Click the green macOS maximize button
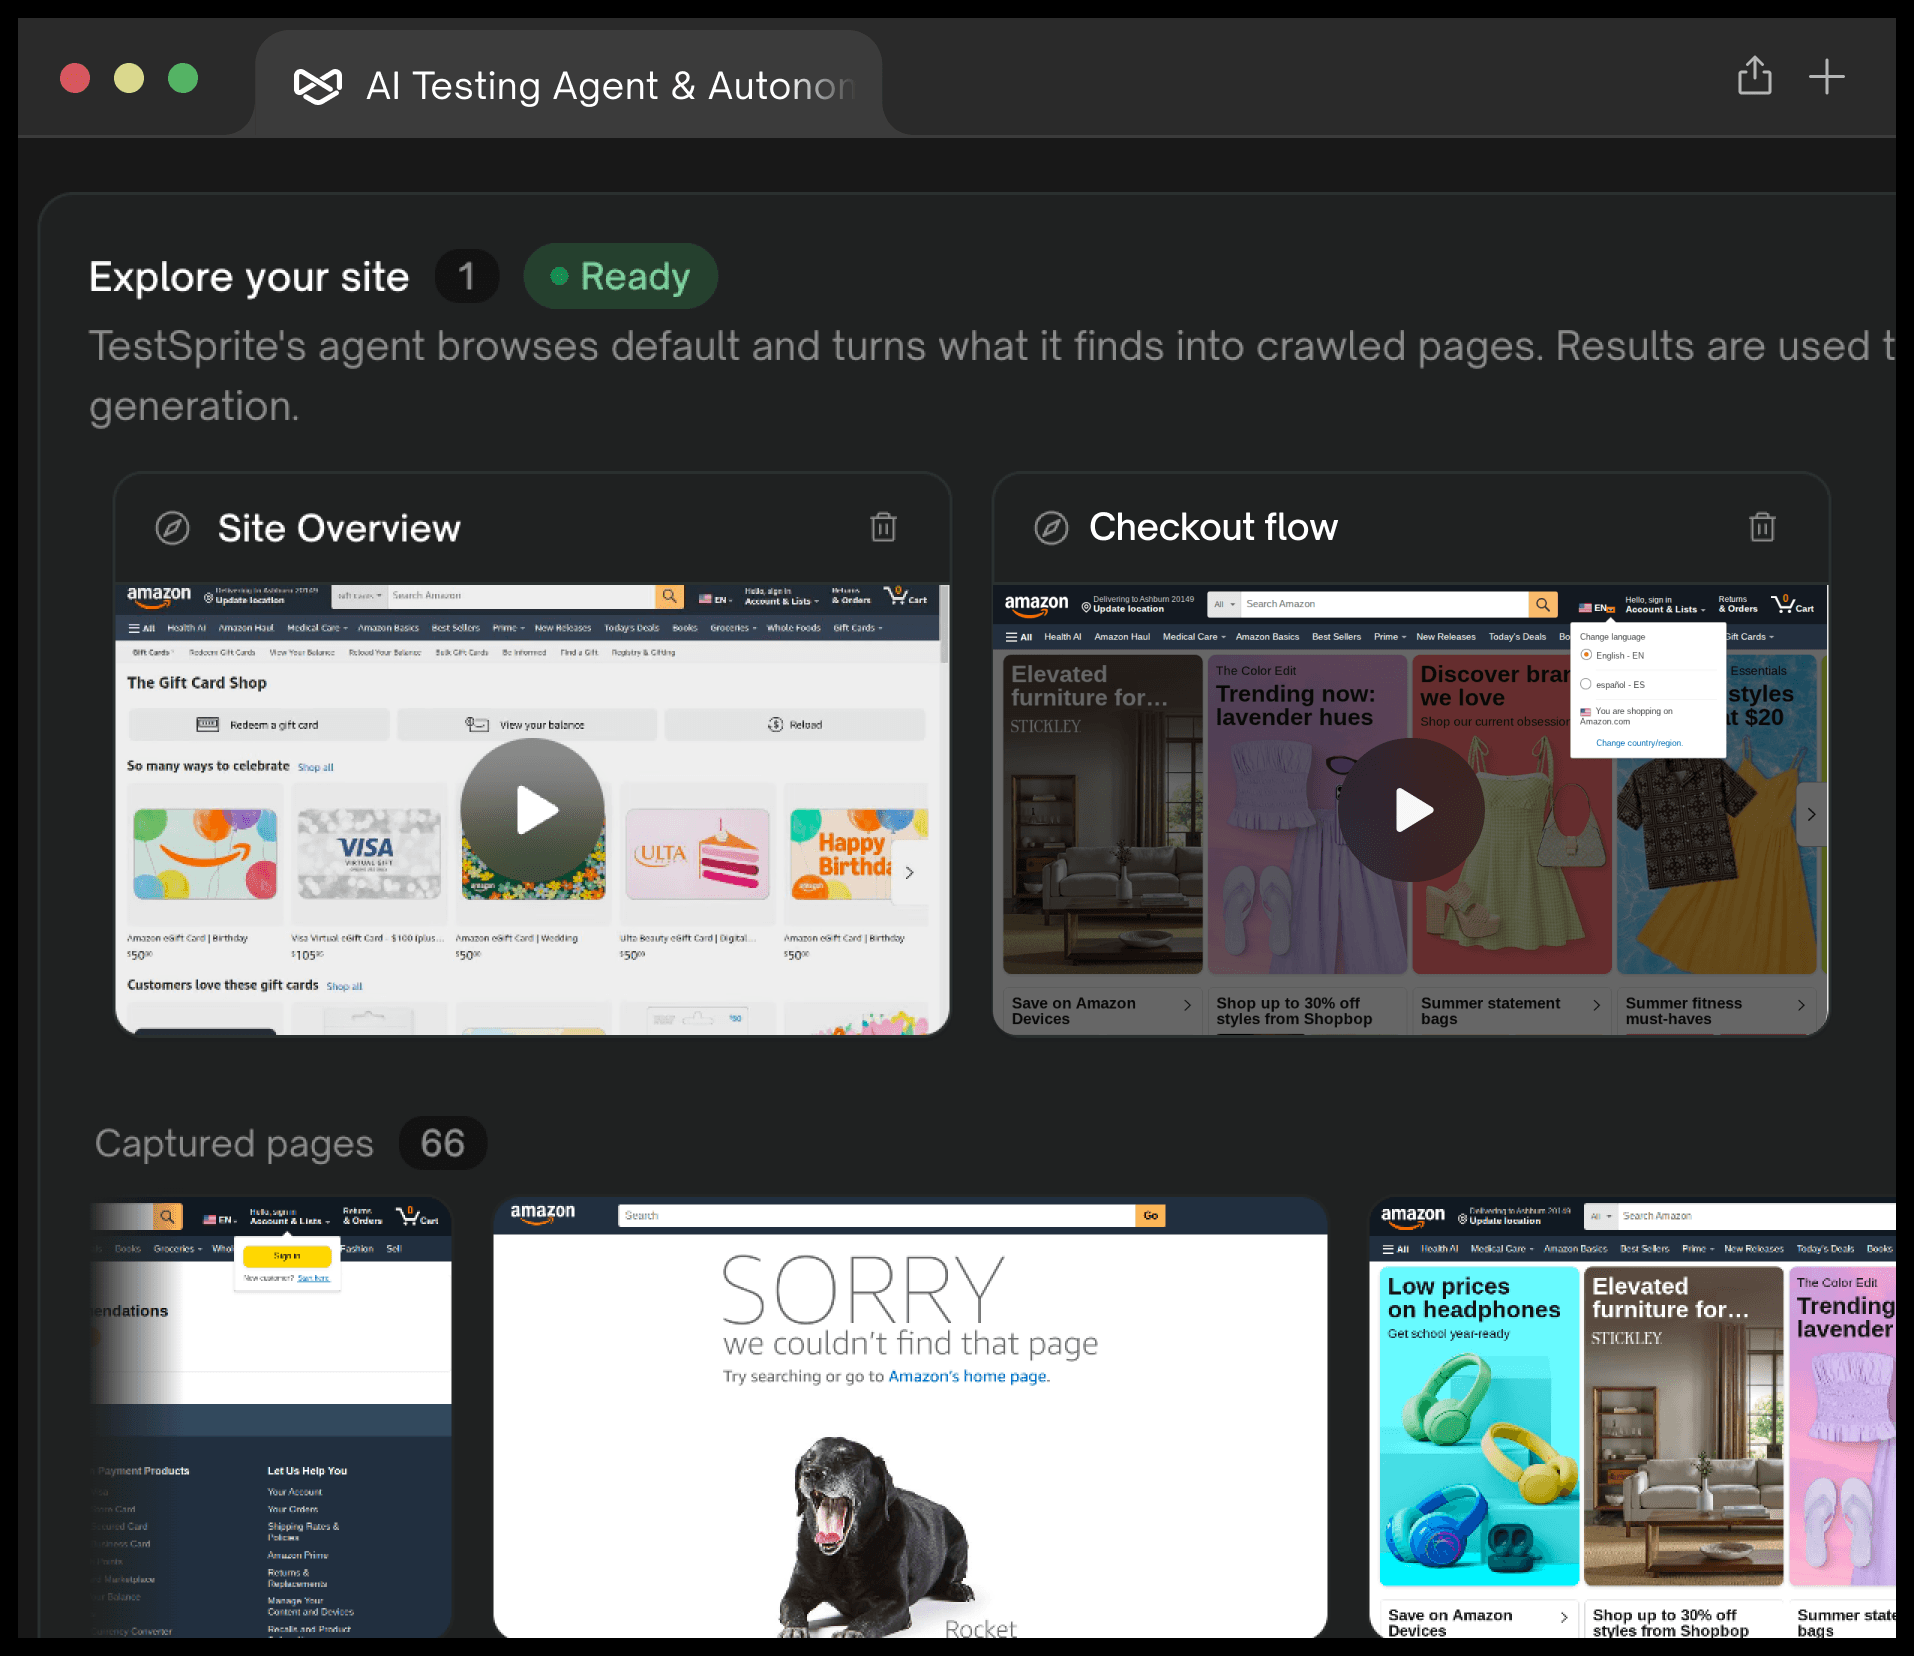The image size is (1914, 1656). point(183,78)
